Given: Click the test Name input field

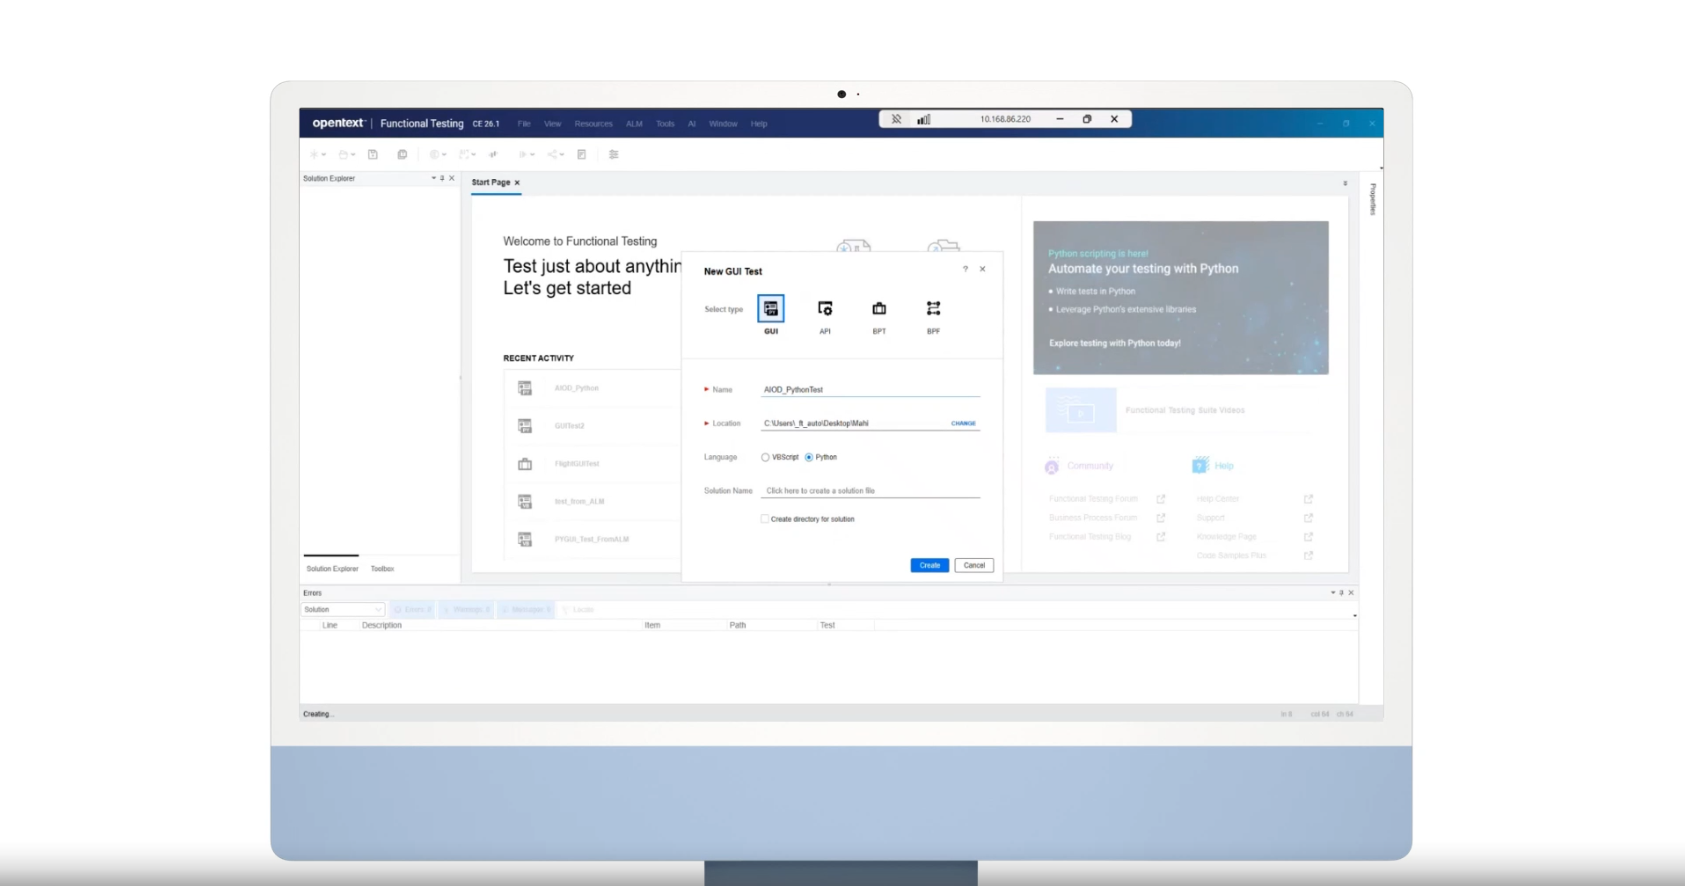Looking at the screenshot, I should click(870, 390).
